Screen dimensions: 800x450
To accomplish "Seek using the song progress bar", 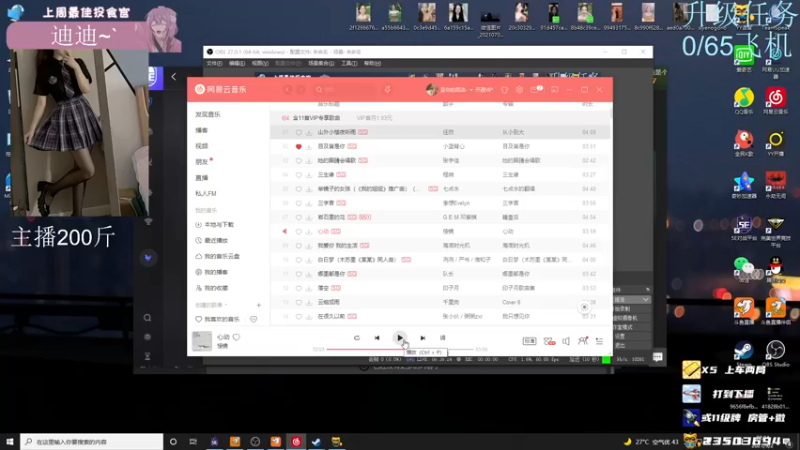I will (399, 349).
